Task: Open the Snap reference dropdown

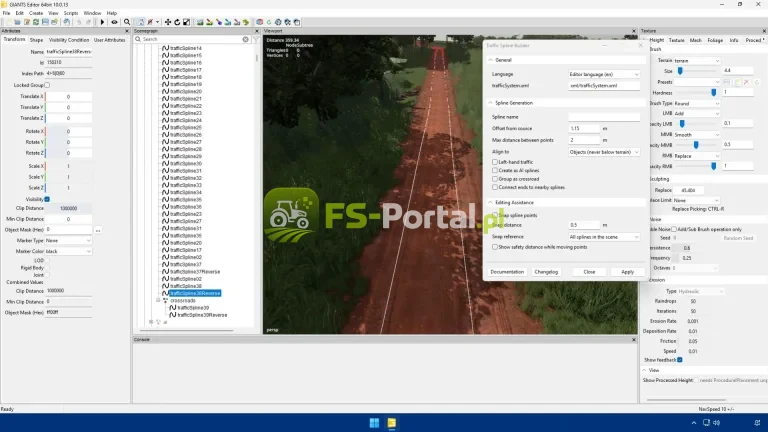Action: click(x=604, y=237)
